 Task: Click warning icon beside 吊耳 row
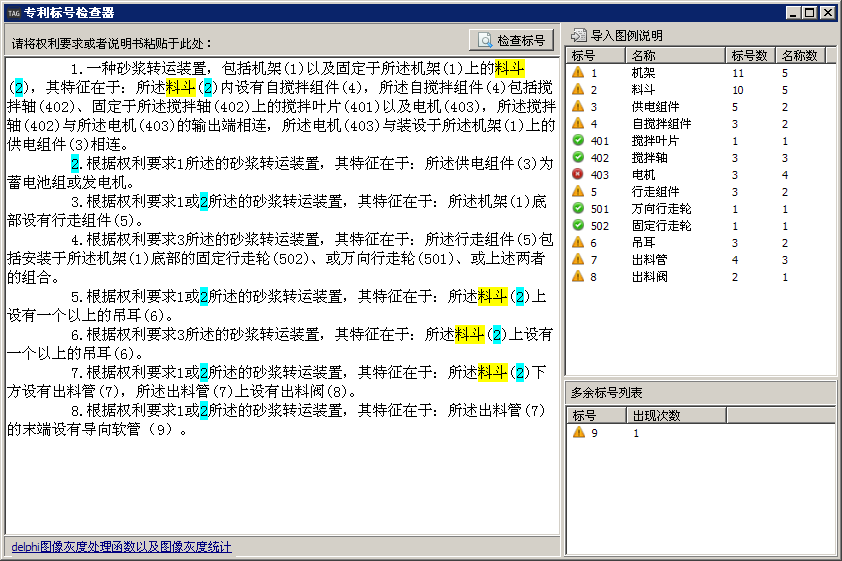pyautogui.click(x=578, y=243)
